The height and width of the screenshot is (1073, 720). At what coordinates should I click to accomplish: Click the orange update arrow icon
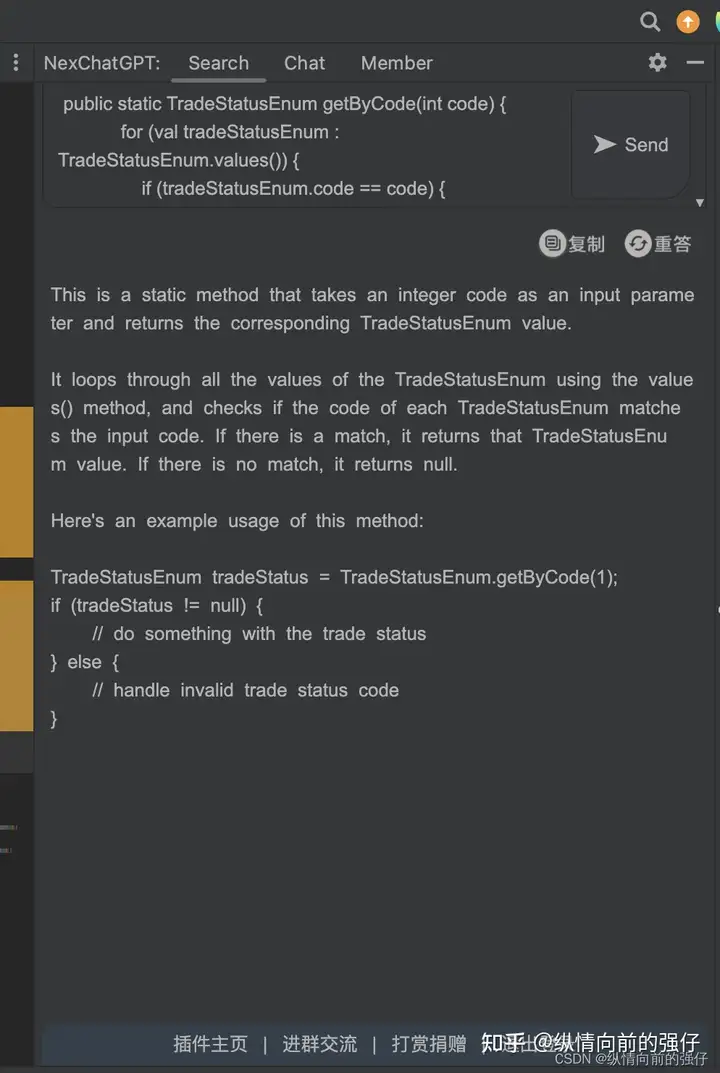(x=688, y=21)
